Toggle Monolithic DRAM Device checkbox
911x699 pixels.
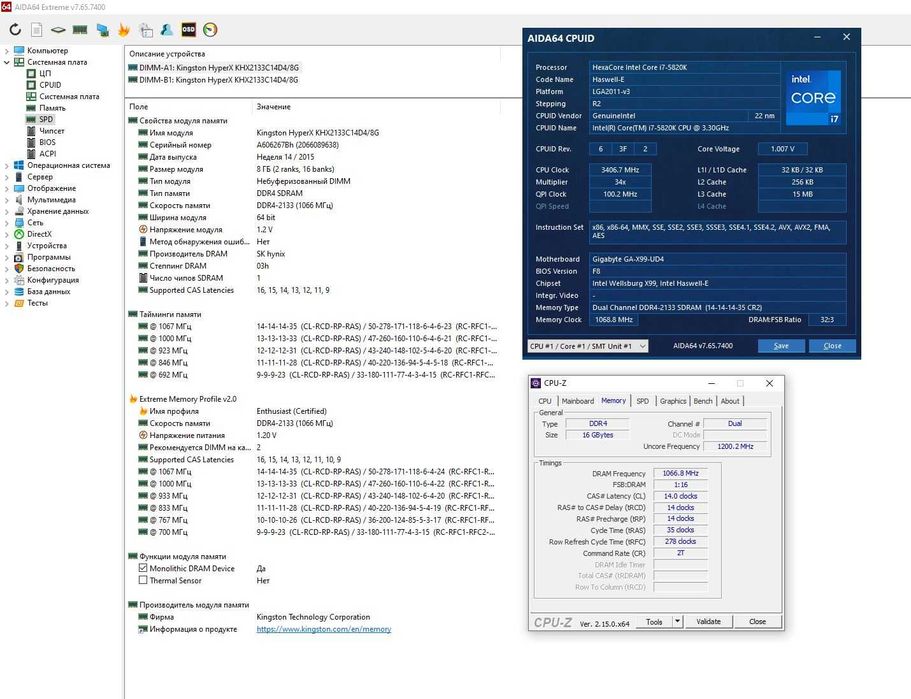[x=143, y=568]
